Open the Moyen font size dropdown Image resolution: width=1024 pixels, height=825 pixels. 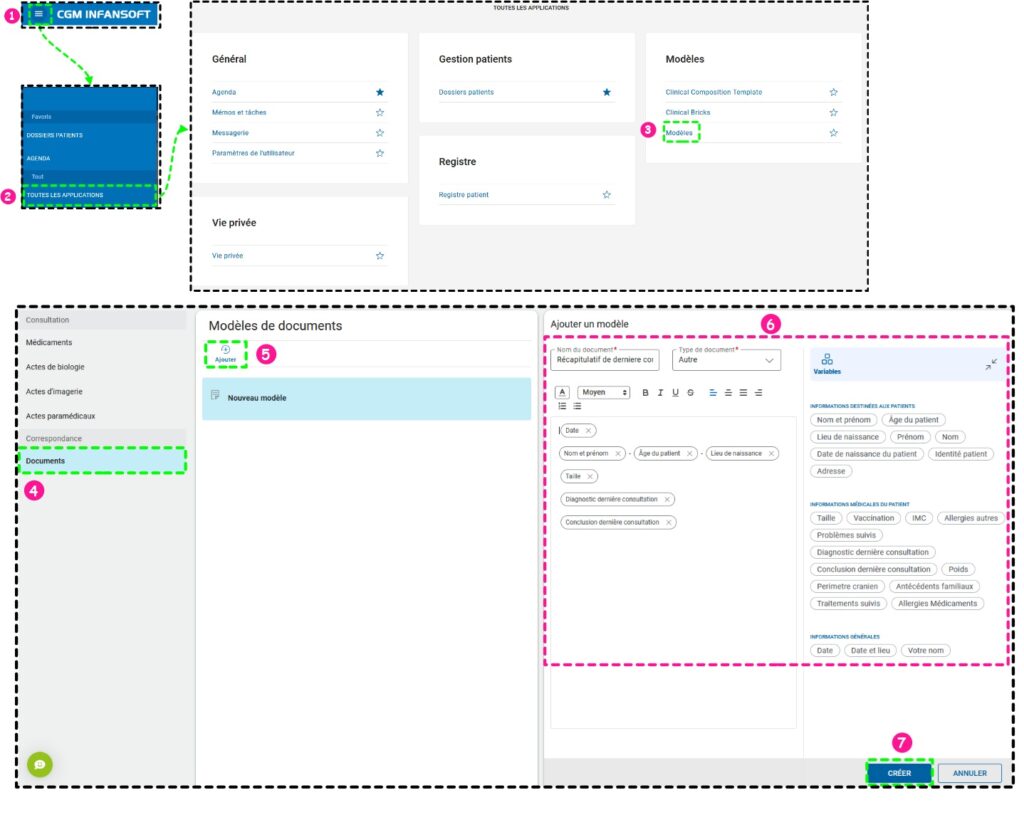tap(604, 393)
